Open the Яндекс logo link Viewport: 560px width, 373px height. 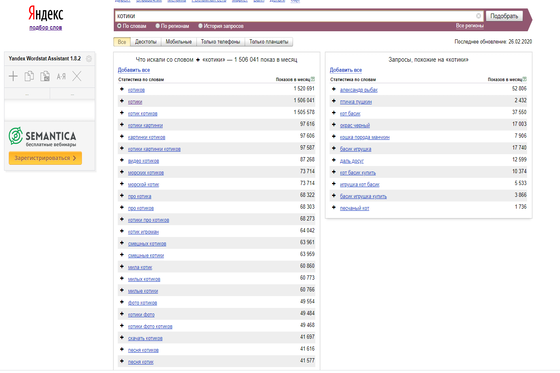click(x=46, y=14)
